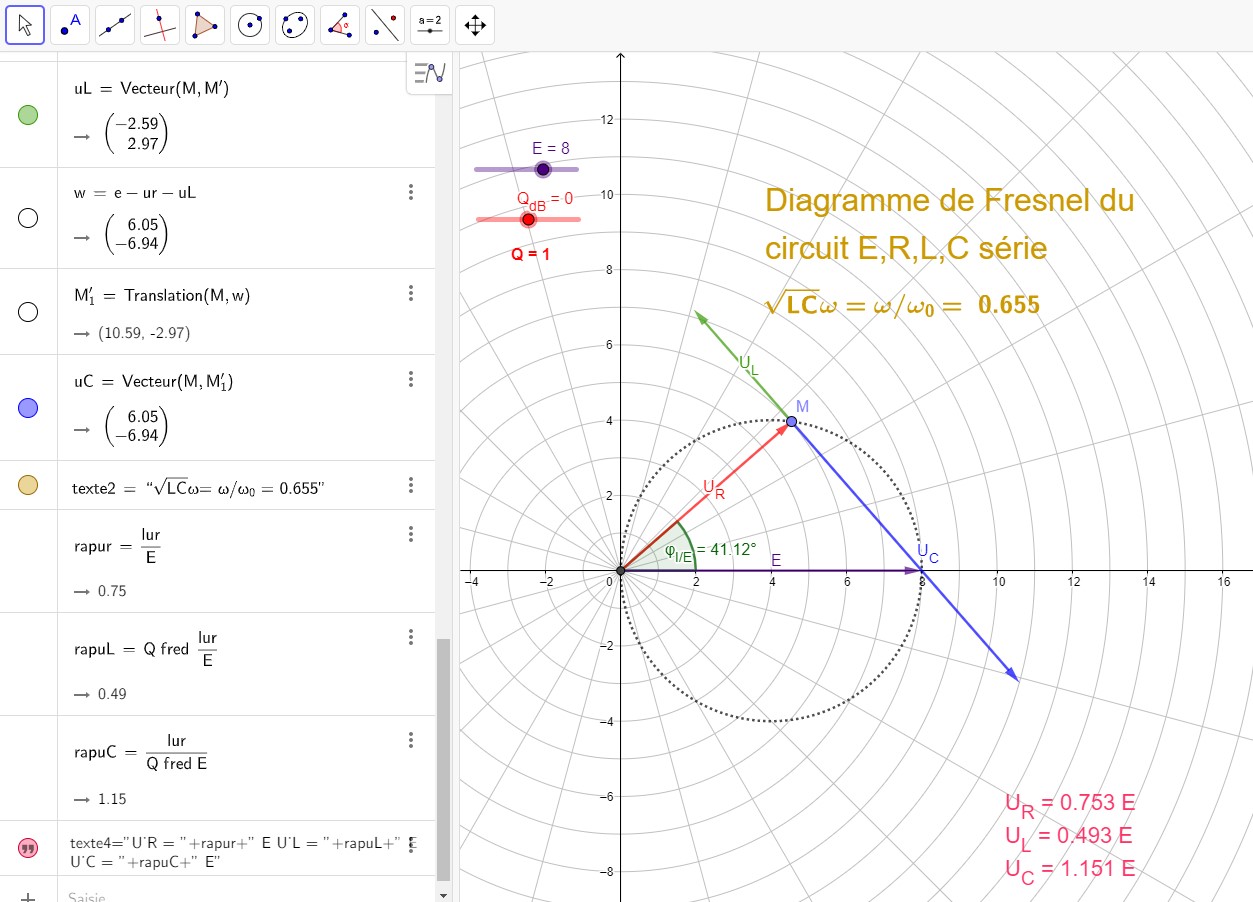Choose the Ellipse conic tool
1253x902 pixels.
point(295,25)
